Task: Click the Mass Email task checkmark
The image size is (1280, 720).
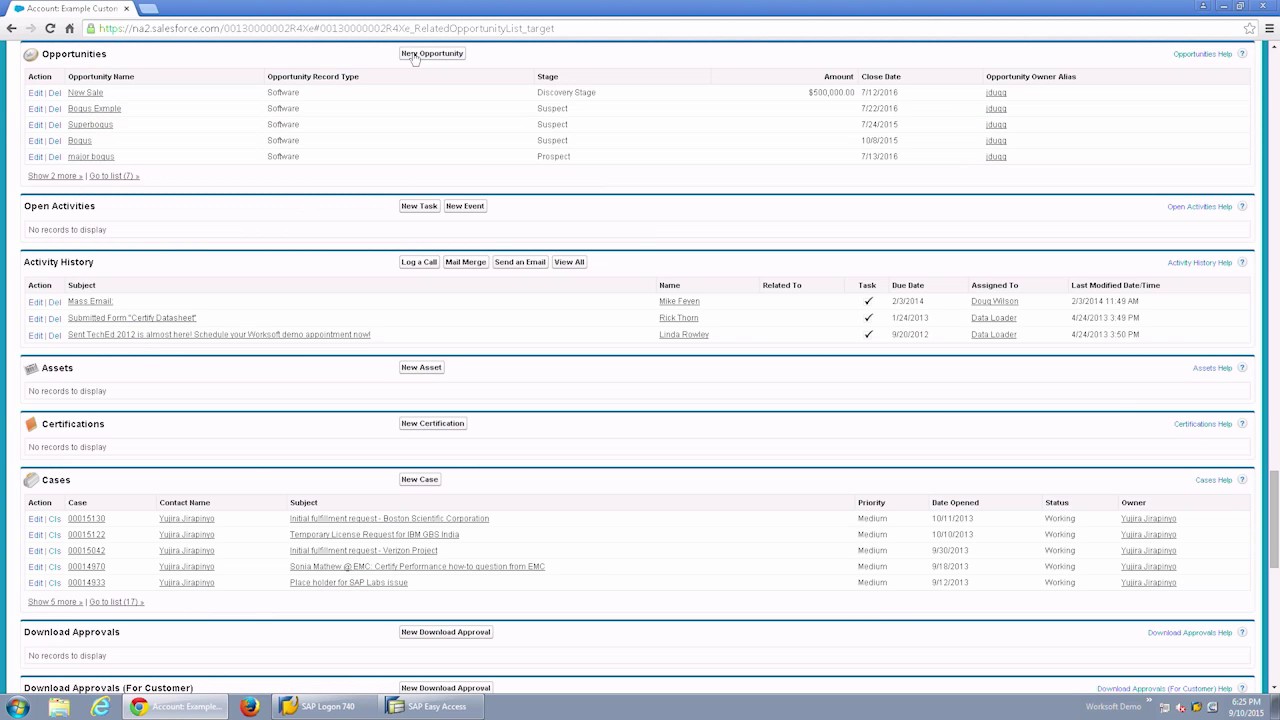Action: [x=868, y=301]
